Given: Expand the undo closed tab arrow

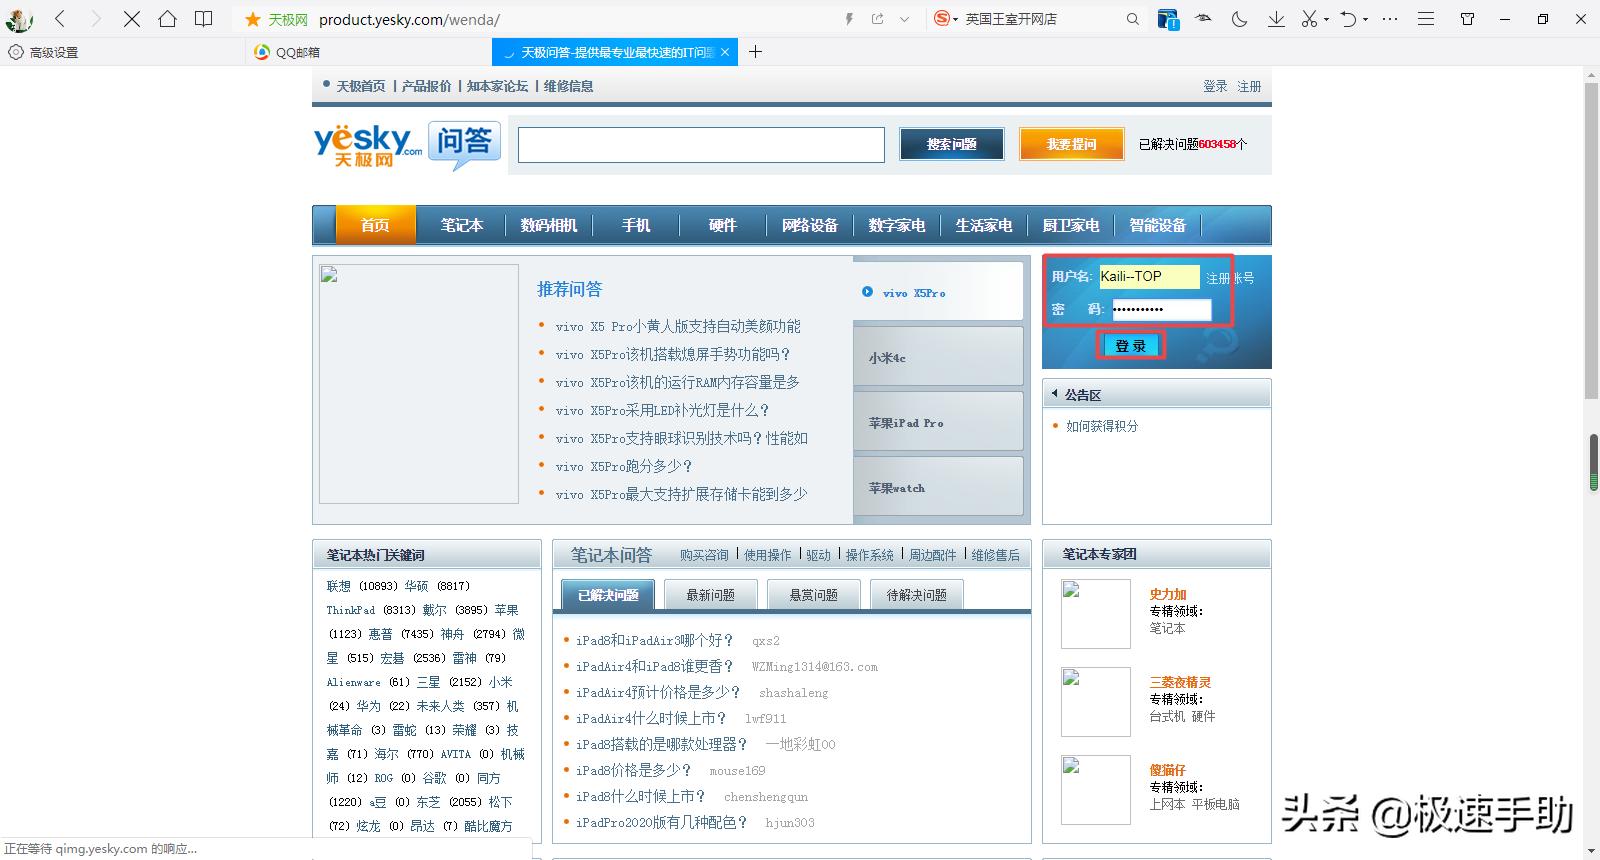Looking at the screenshot, I should tap(1365, 20).
